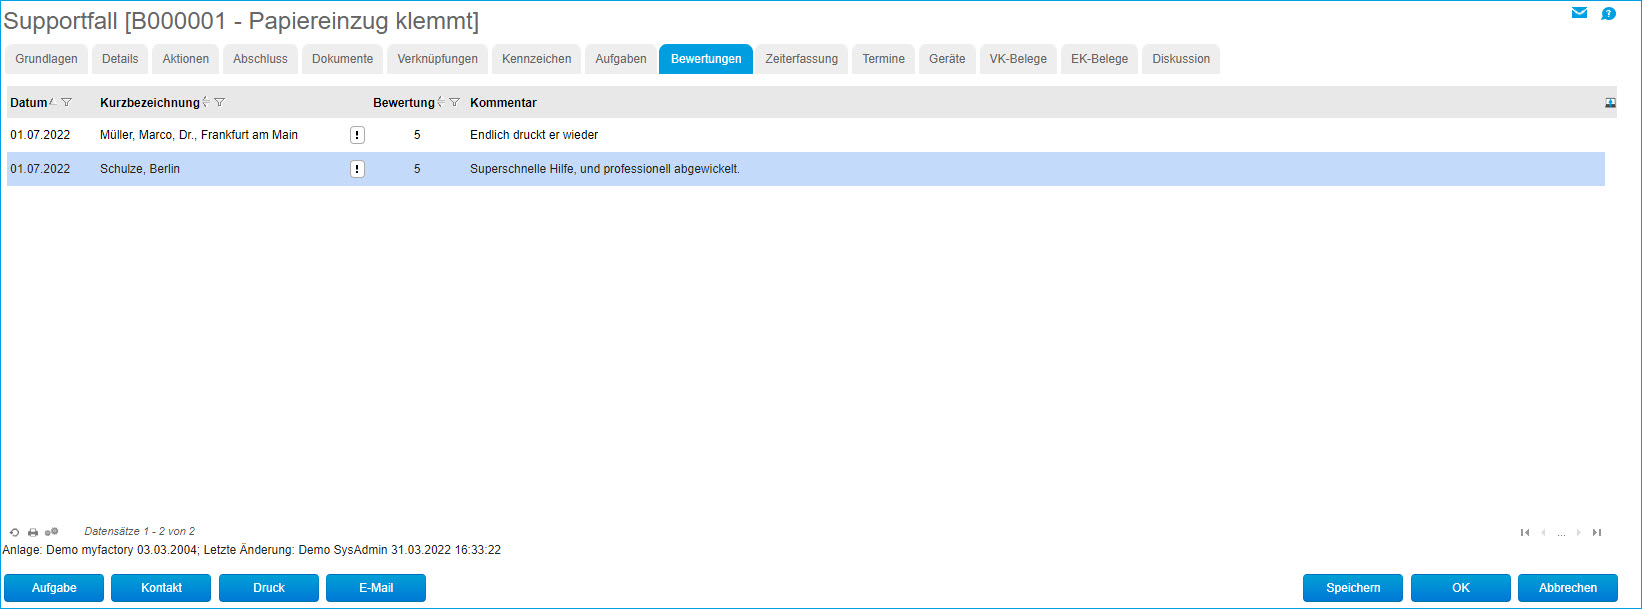This screenshot has height=609, width=1642.
Task: Click the Abbrechen button
Action: click(1568, 588)
